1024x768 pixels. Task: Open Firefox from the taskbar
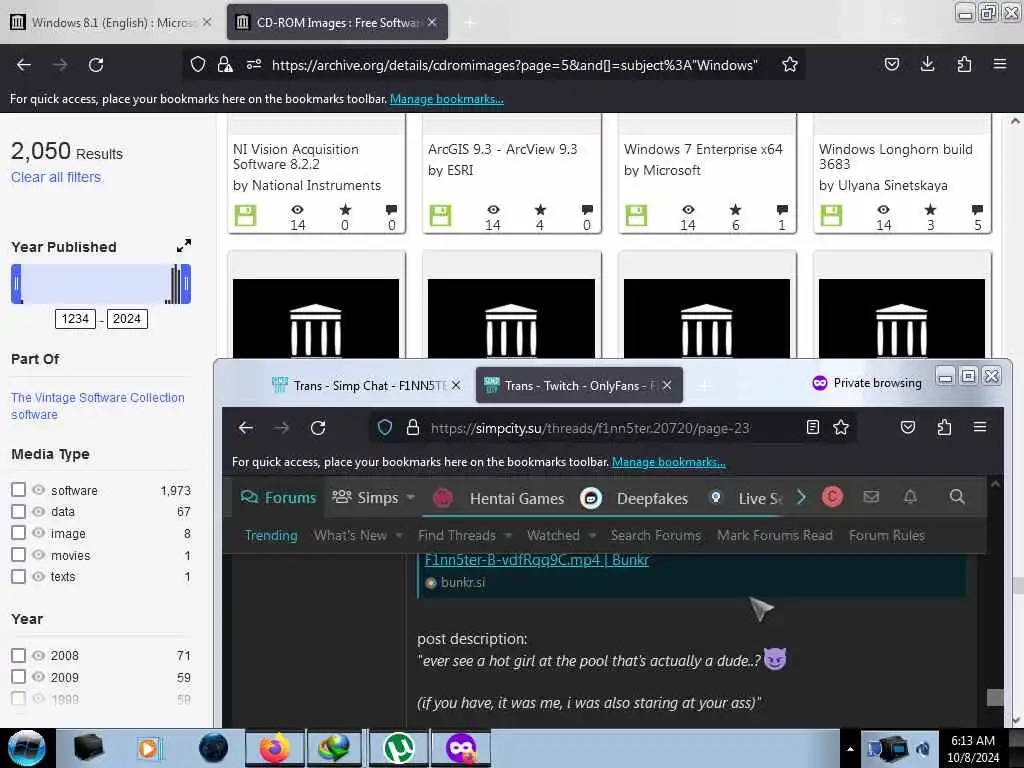point(274,748)
